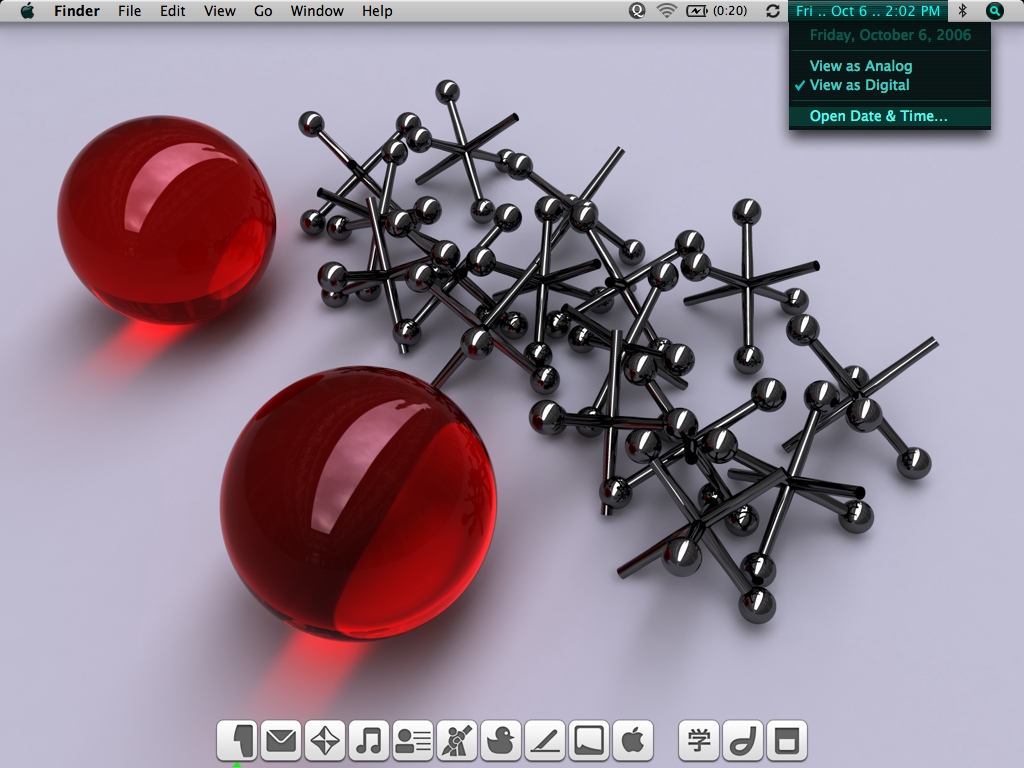
Task: Select the checked View as Digital option
Action: click(889, 85)
